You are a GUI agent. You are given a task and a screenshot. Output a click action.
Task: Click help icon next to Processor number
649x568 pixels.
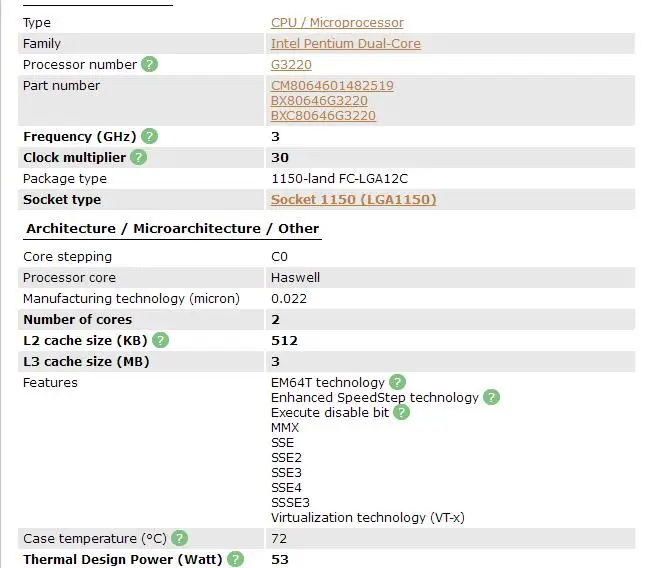click(149, 65)
